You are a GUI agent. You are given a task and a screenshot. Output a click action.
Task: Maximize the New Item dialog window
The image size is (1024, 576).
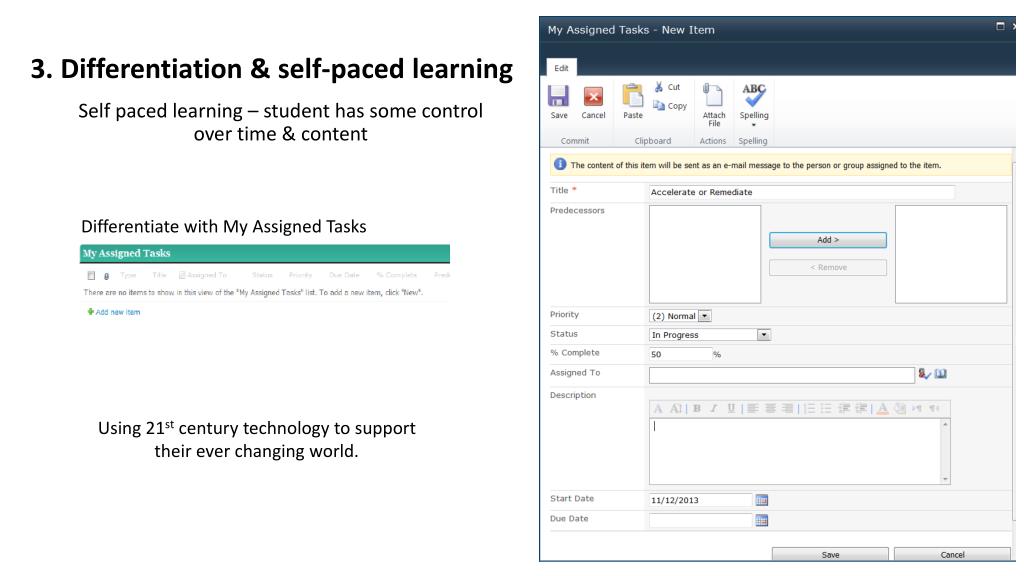tap(1000, 26)
